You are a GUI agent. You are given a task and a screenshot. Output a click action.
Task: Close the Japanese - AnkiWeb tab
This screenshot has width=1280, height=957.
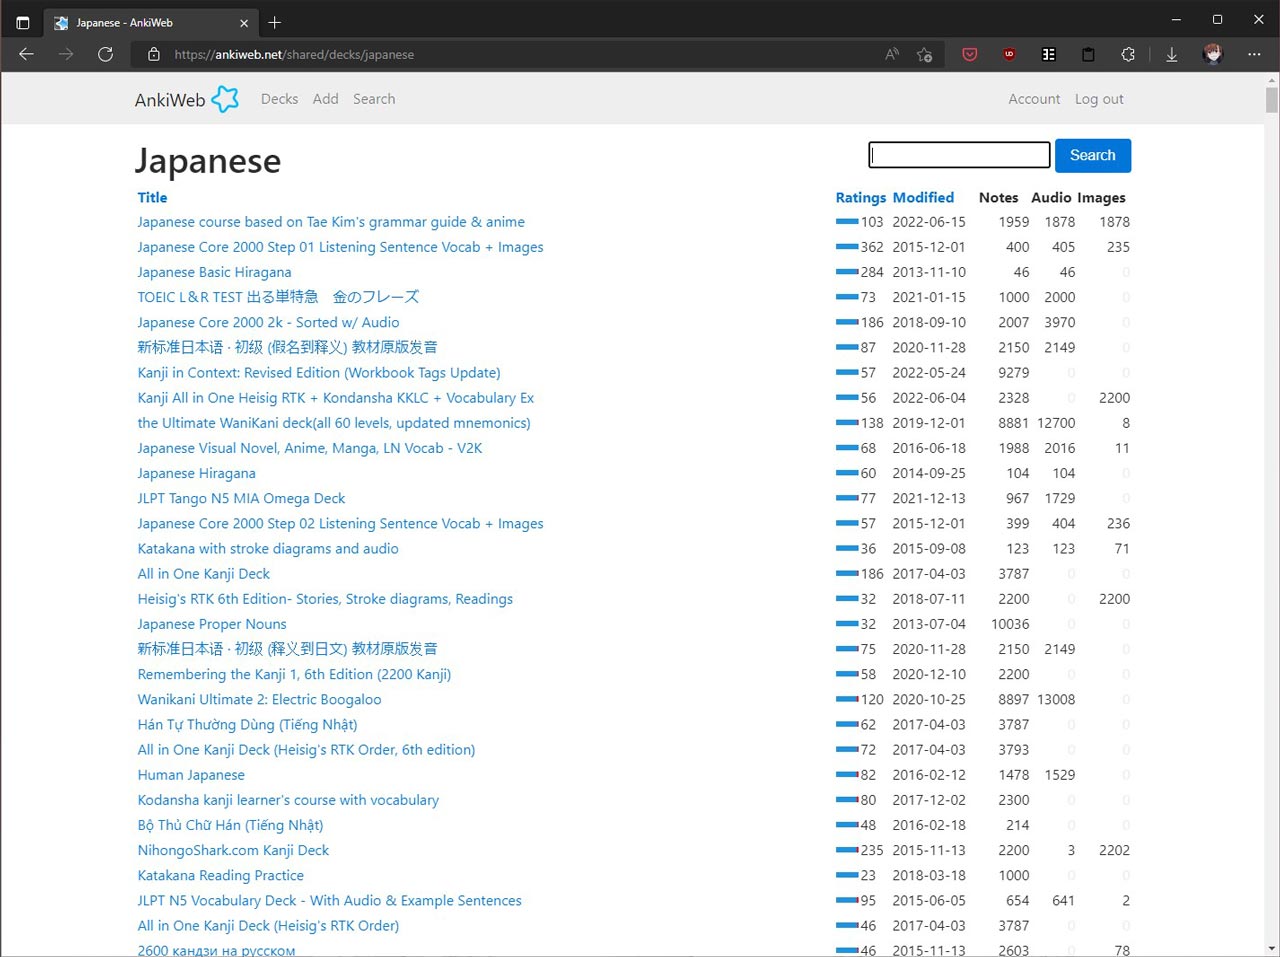[244, 22]
